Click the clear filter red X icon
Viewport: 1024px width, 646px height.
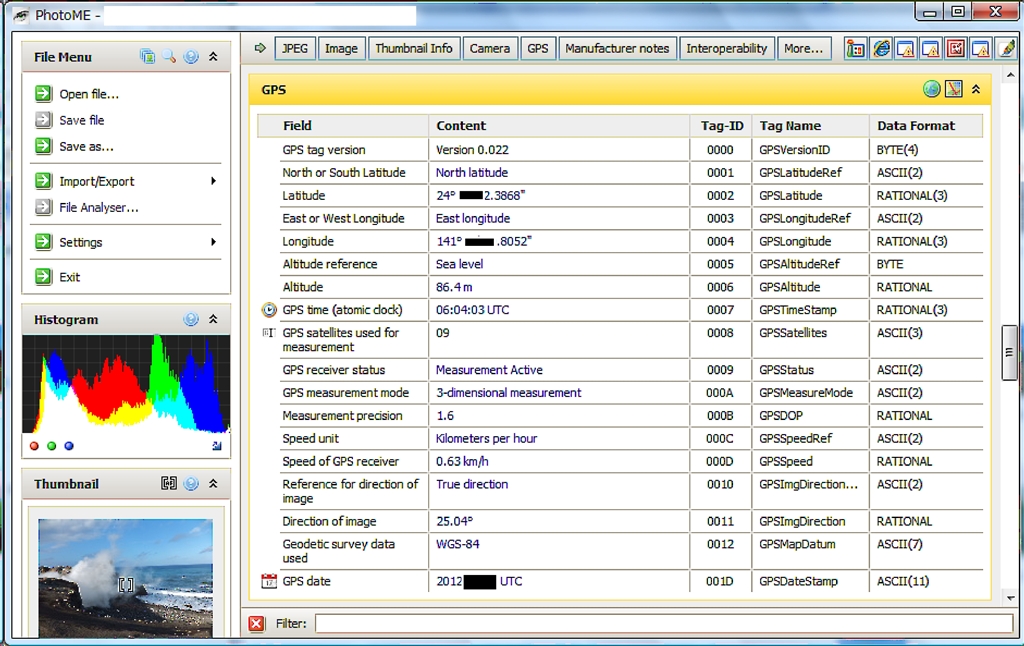coord(257,623)
